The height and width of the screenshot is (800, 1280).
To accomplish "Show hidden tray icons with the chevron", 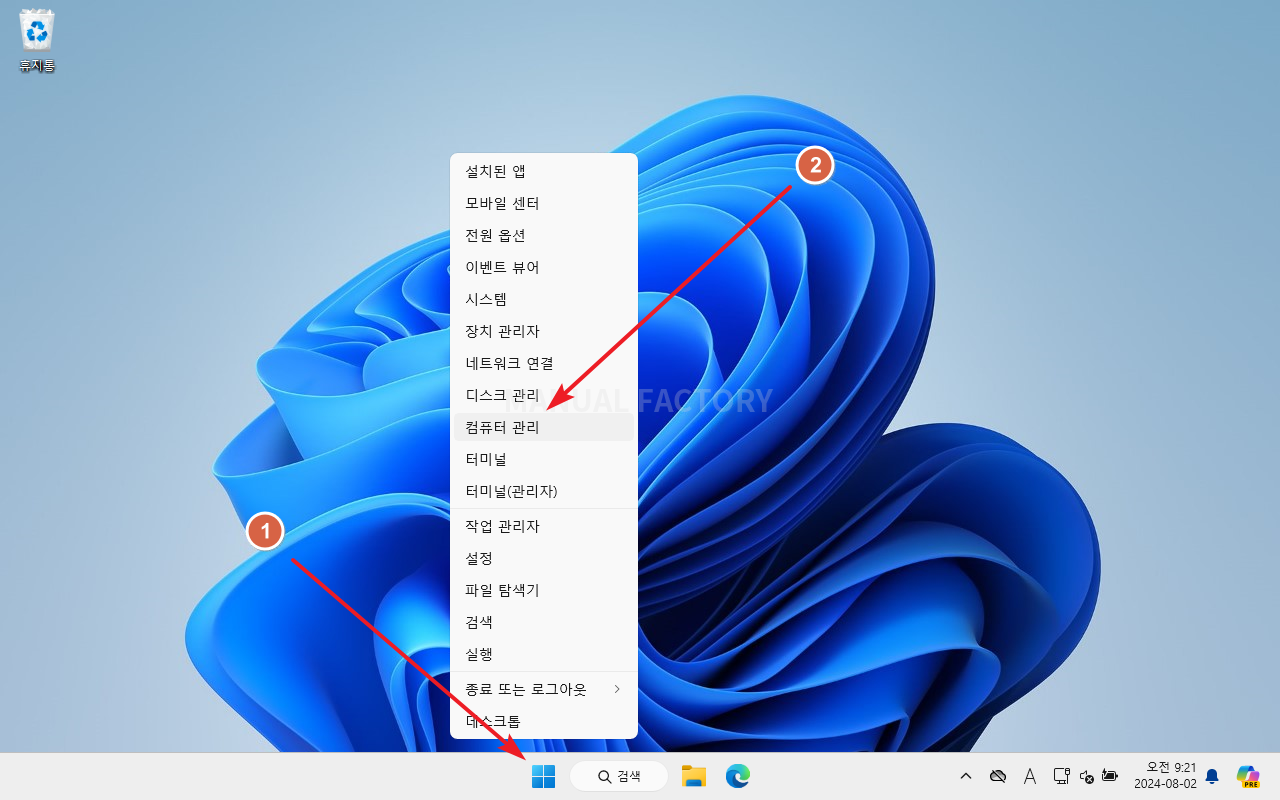I will coord(966,776).
